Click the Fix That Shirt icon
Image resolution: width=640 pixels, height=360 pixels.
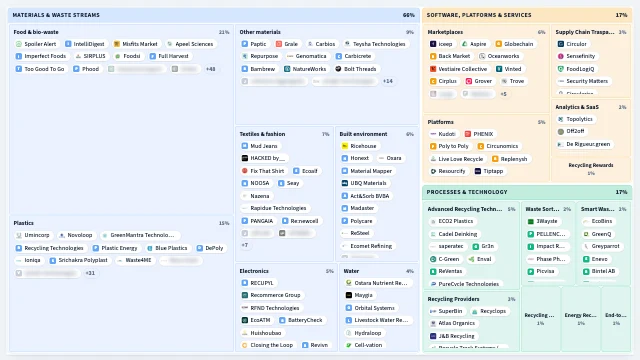245,171
